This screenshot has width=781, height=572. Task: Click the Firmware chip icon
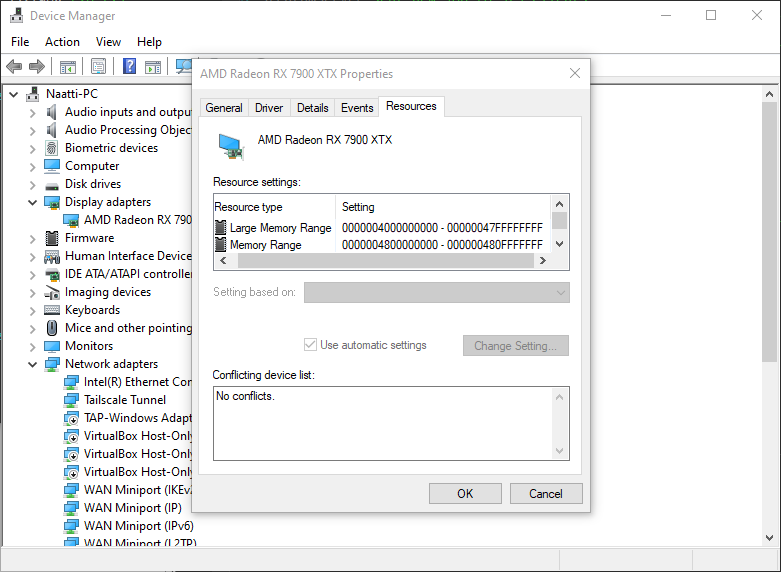coord(51,238)
